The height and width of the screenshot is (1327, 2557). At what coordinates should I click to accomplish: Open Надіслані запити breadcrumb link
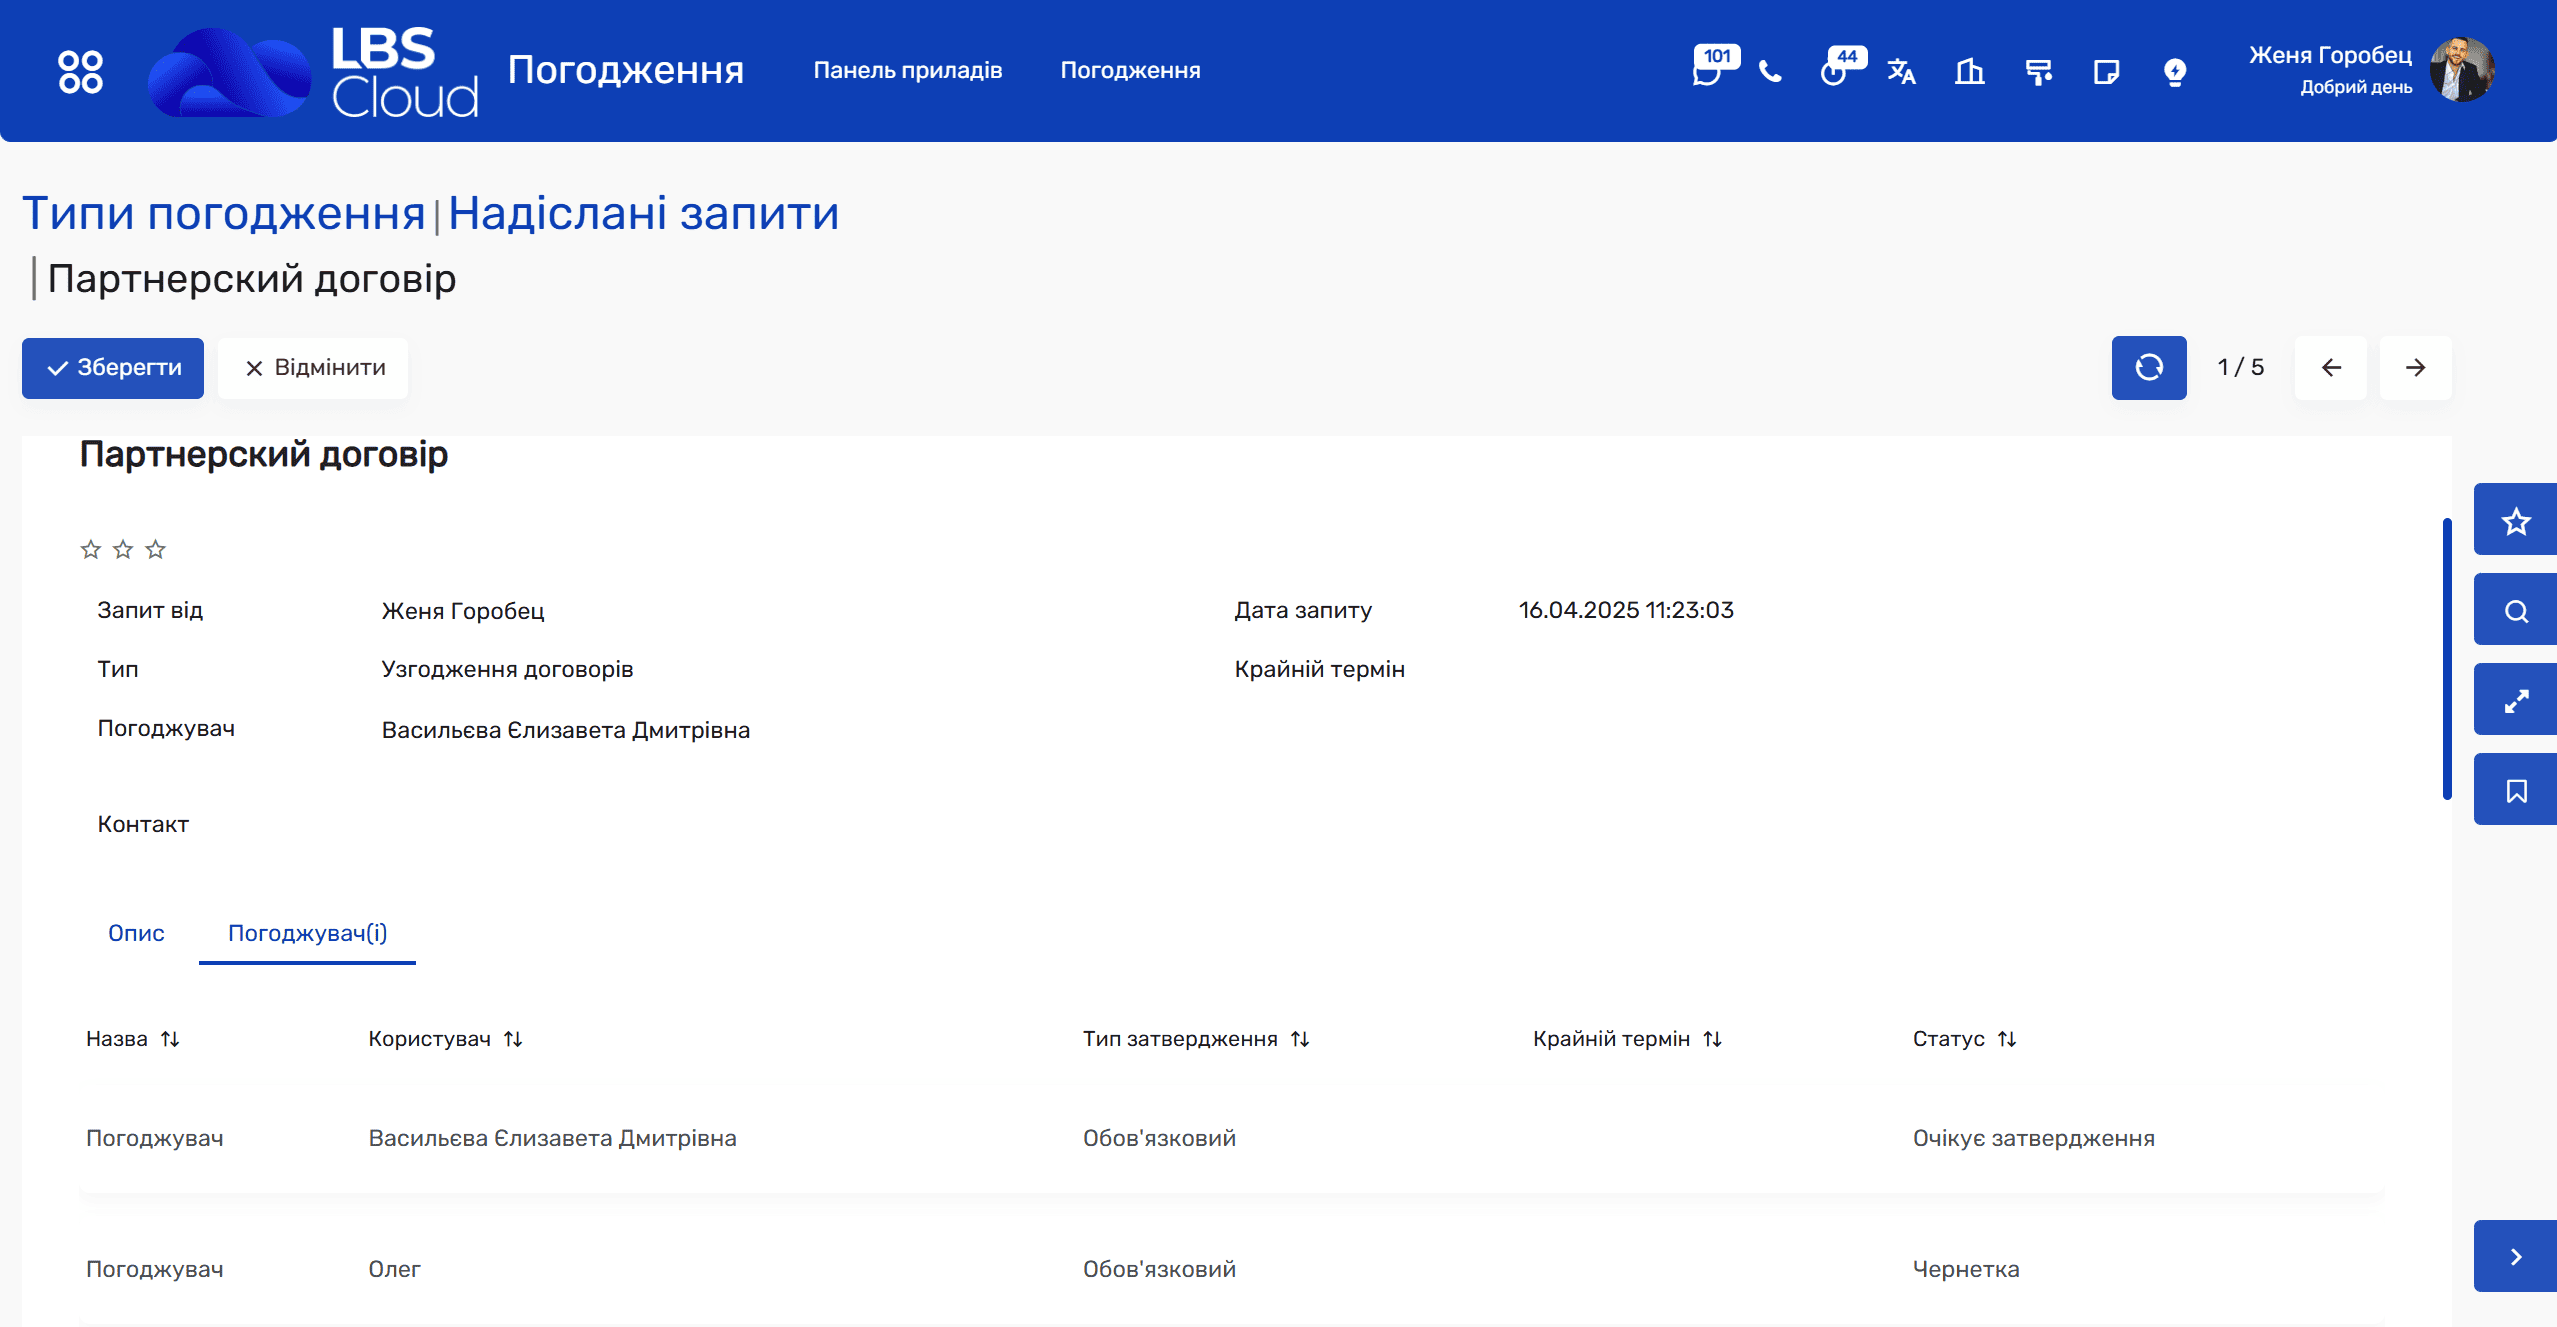(644, 213)
